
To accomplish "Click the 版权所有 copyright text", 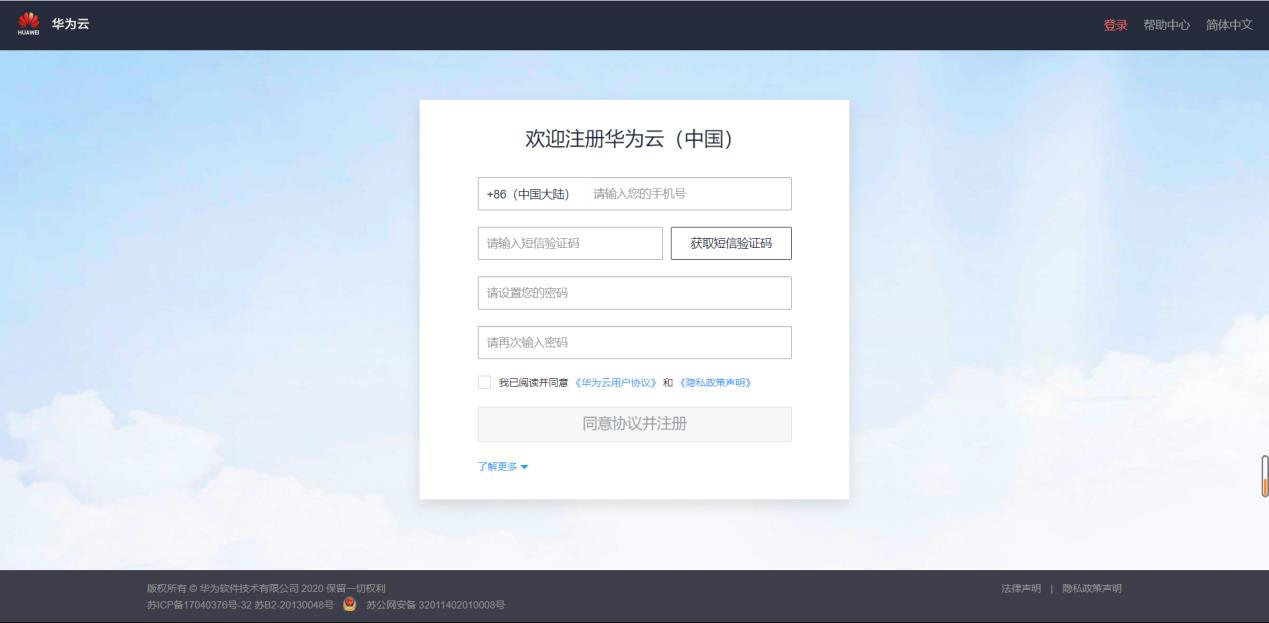I will pos(266,588).
